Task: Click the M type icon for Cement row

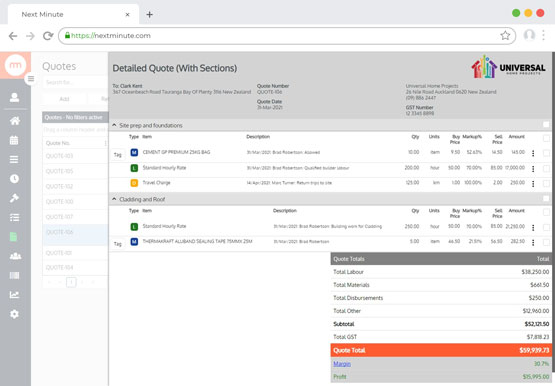Action: [x=134, y=152]
